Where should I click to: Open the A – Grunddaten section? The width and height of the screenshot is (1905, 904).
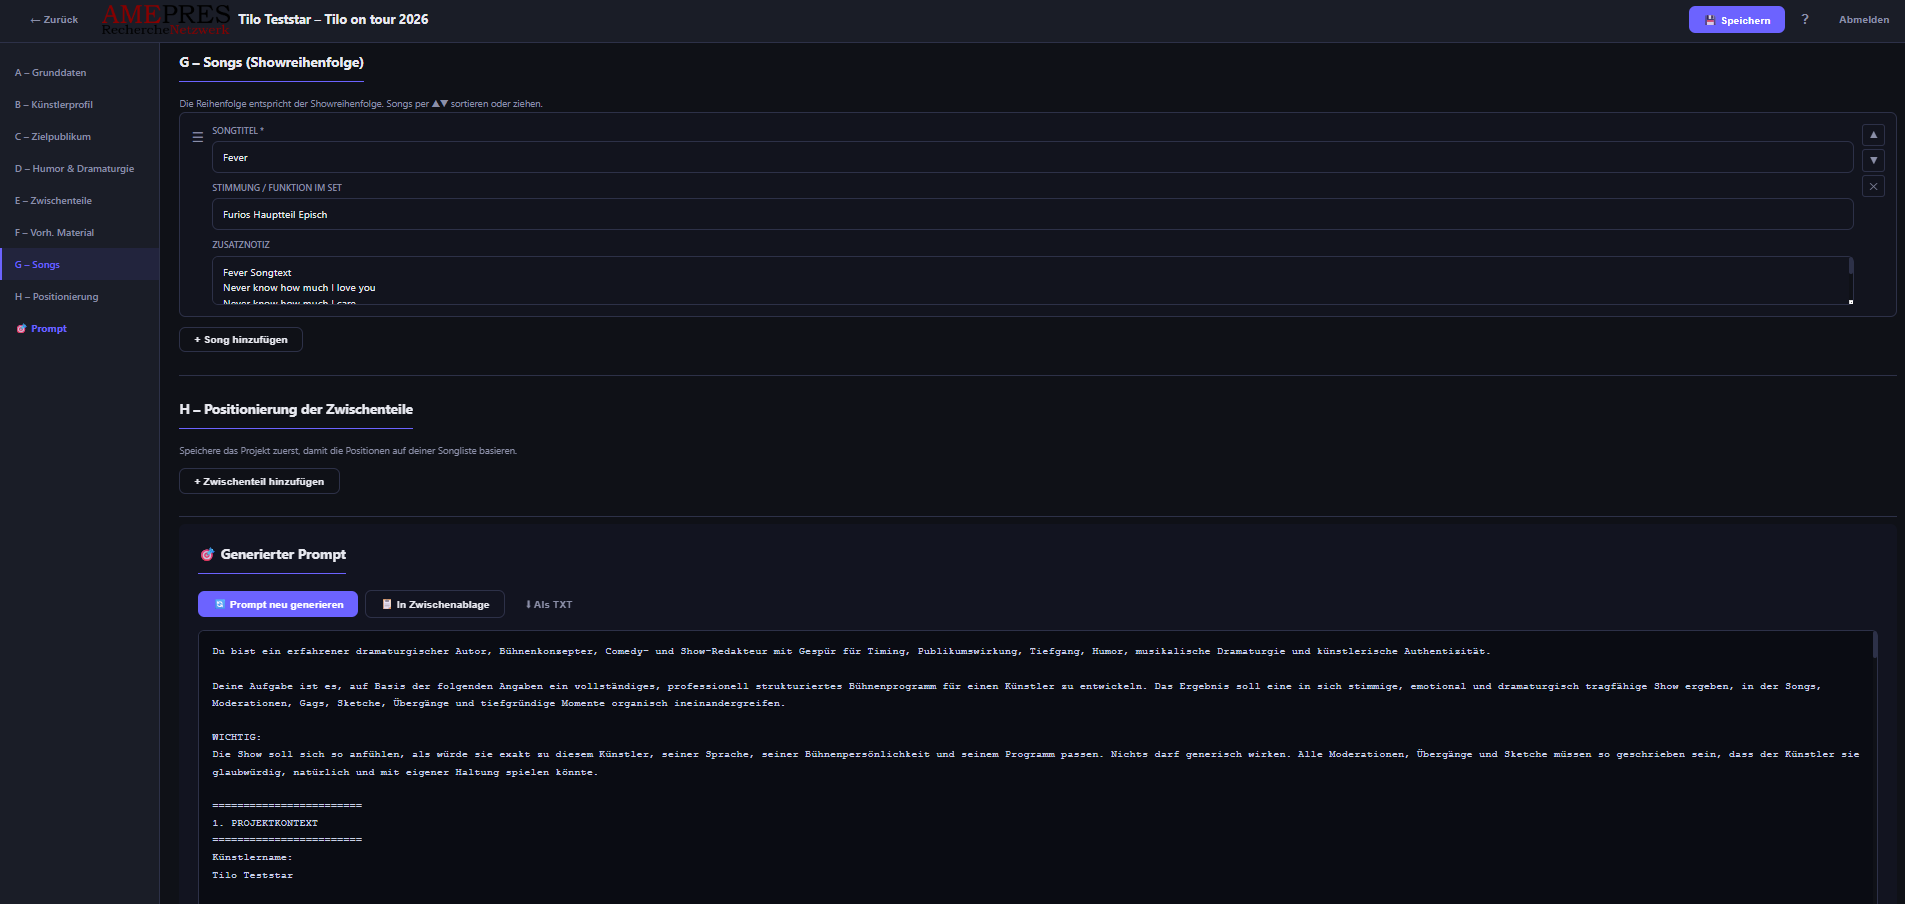click(50, 72)
